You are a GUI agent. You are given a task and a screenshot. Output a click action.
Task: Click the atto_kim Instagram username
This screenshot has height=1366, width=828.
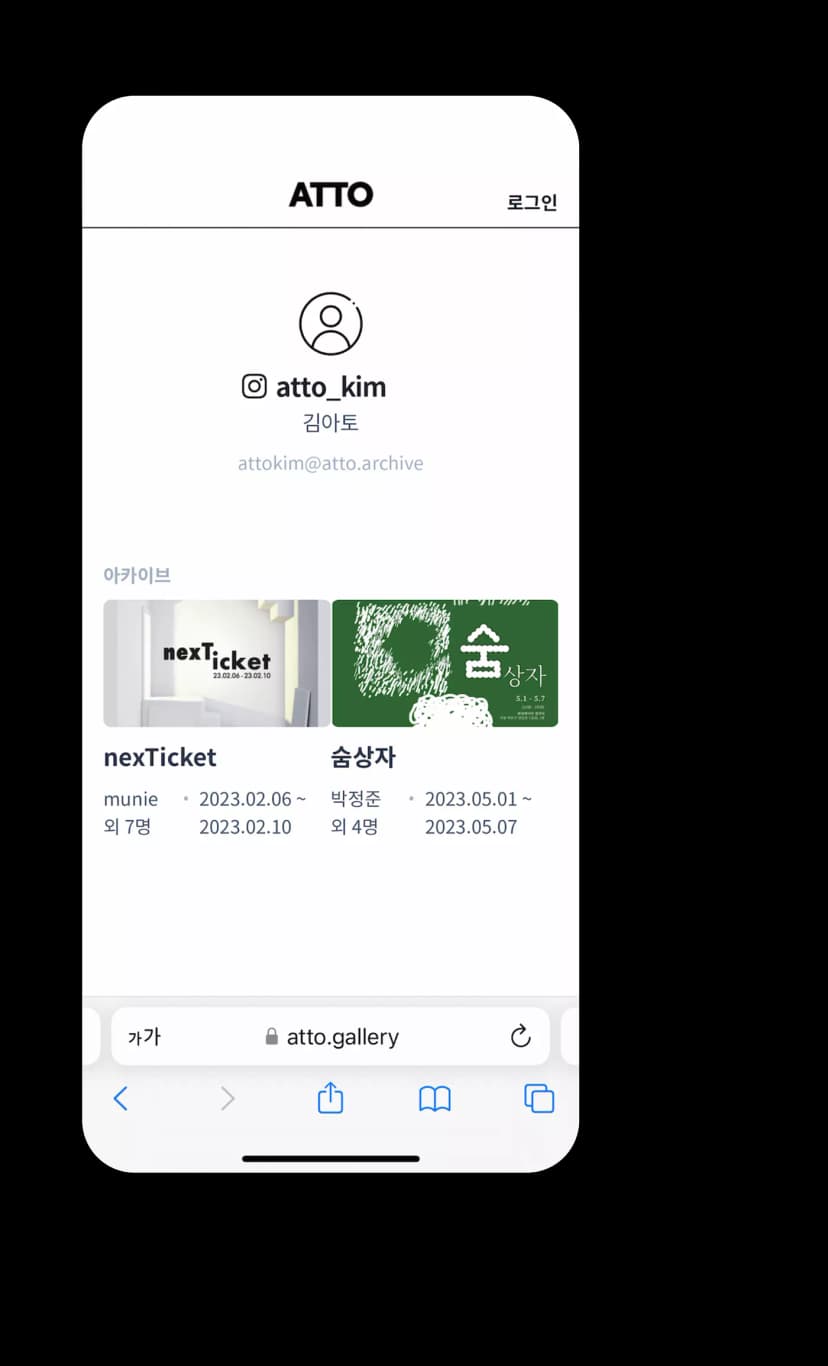coord(331,387)
